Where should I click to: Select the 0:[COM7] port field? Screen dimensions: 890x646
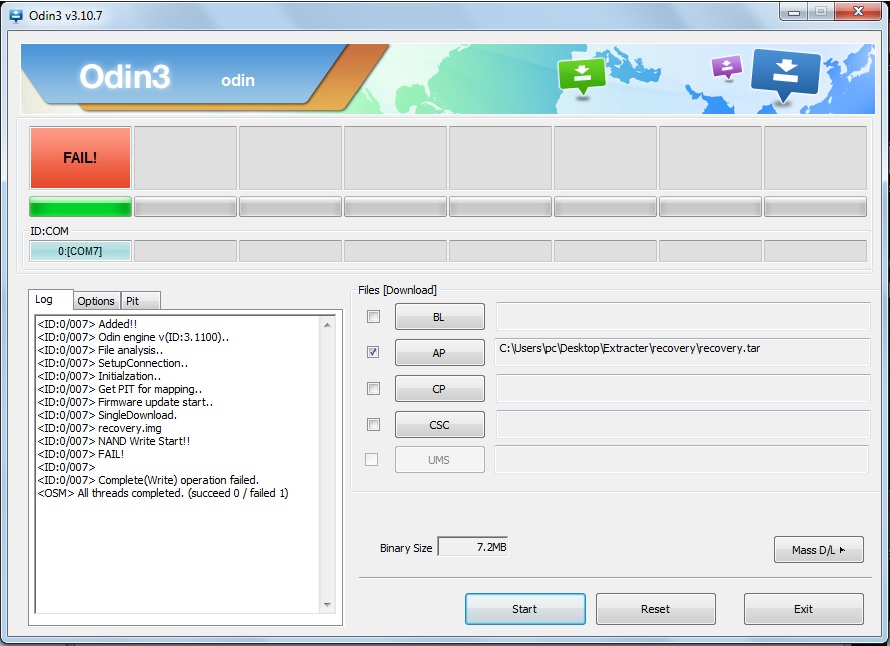coord(80,251)
